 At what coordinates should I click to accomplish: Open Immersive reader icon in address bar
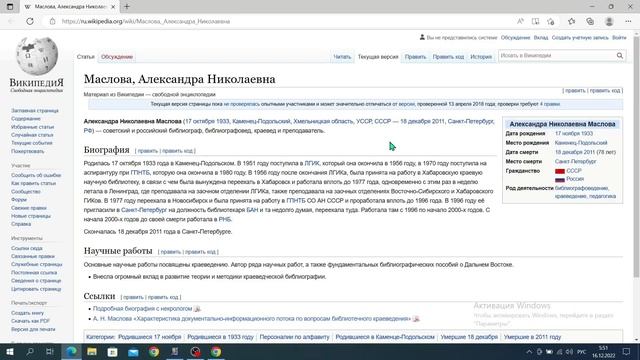tap(535, 21)
